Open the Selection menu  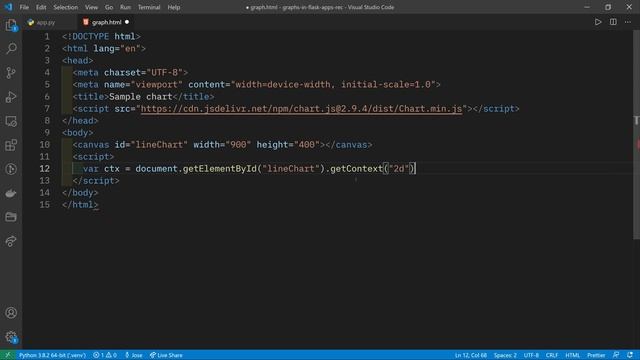click(x=65, y=7)
